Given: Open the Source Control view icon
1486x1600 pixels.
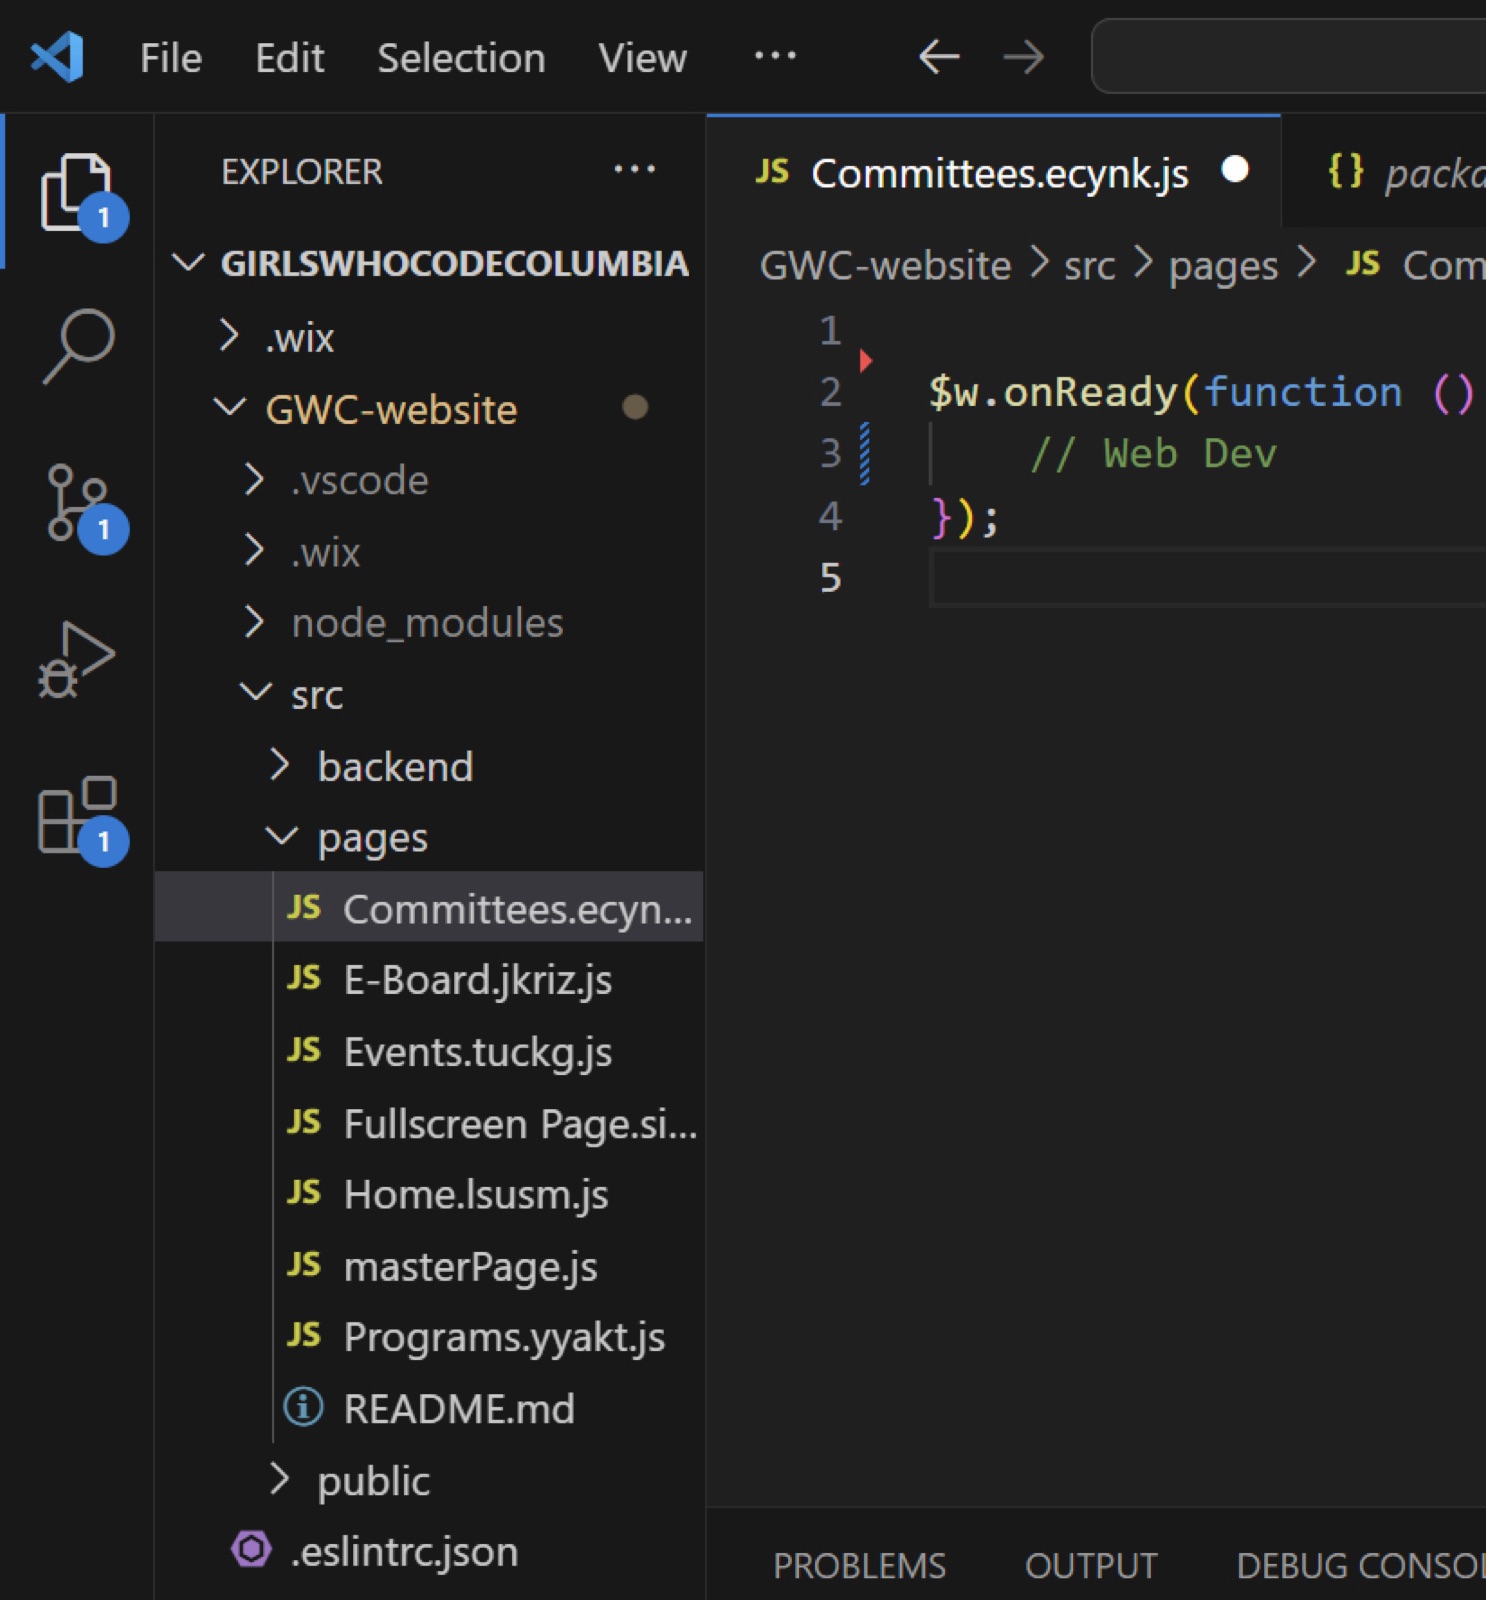Looking at the screenshot, I should click(78, 503).
